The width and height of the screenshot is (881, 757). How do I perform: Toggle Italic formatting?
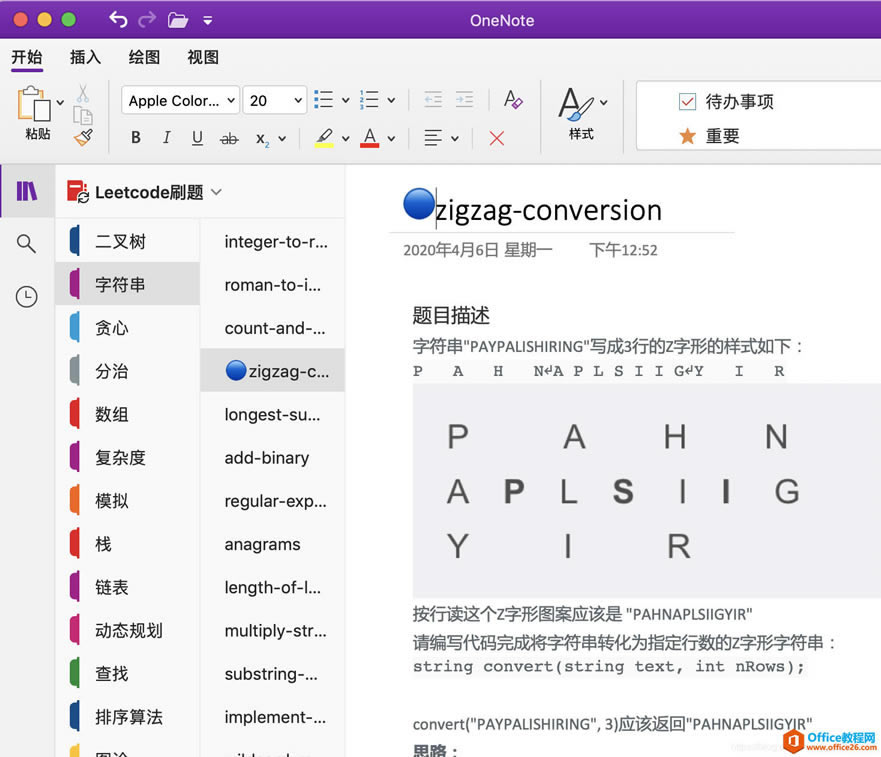[166, 138]
